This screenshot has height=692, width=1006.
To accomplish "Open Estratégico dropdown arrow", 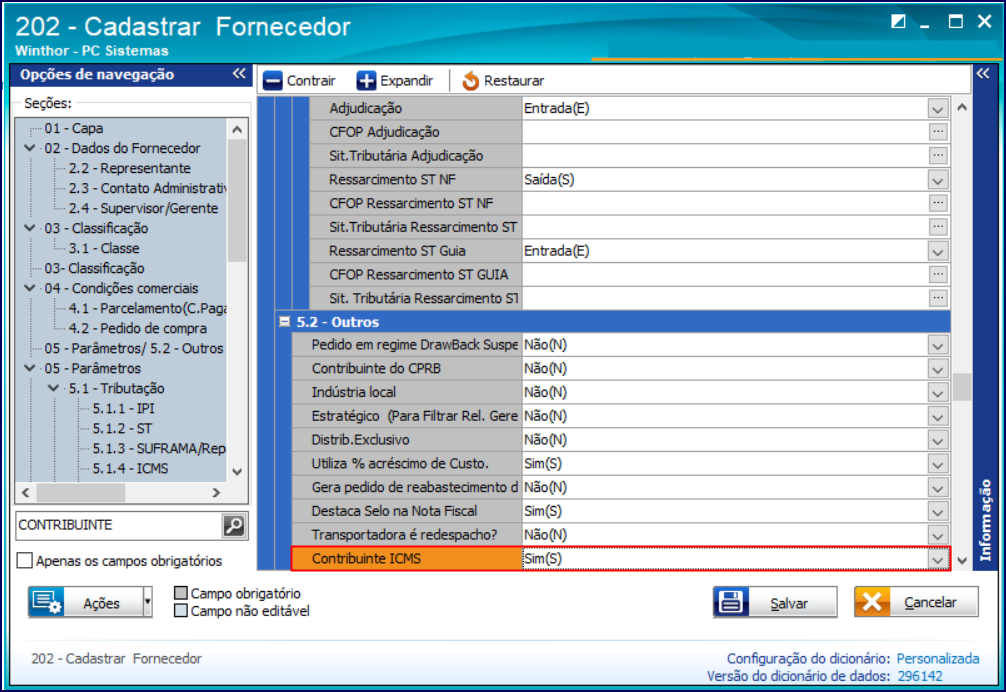I will 938,416.
